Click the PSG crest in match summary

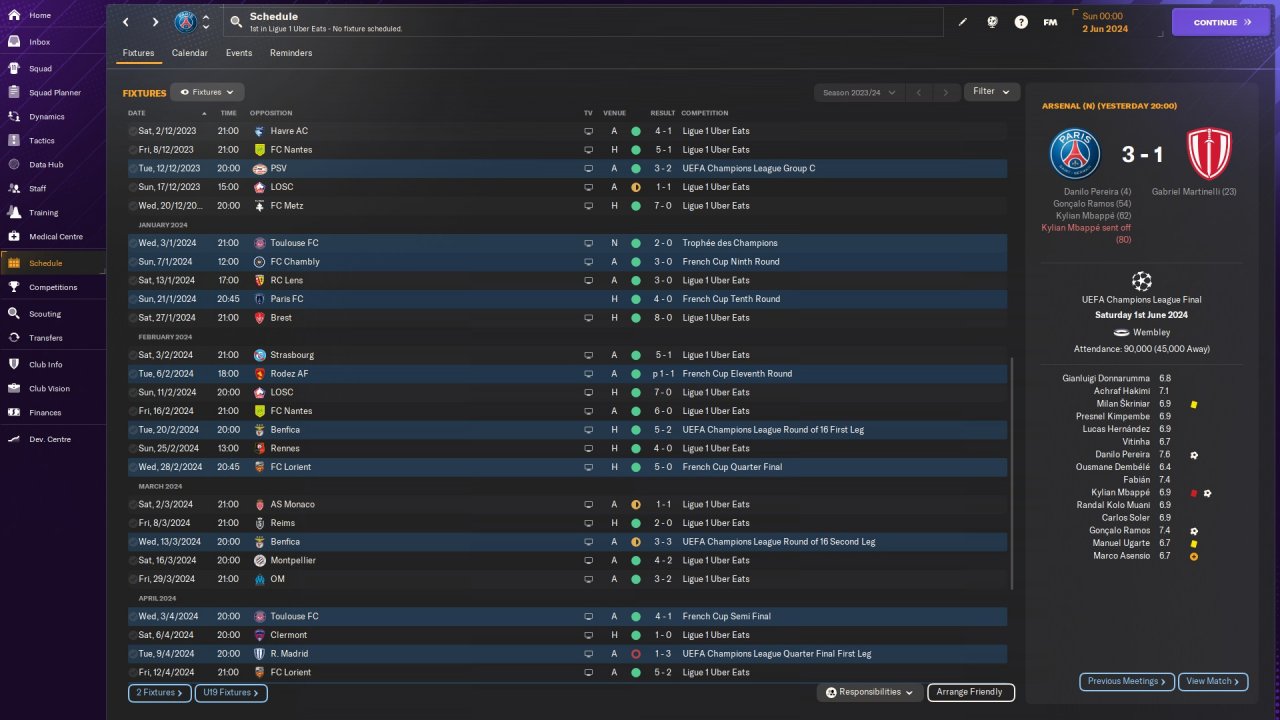pyautogui.click(x=1075, y=154)
